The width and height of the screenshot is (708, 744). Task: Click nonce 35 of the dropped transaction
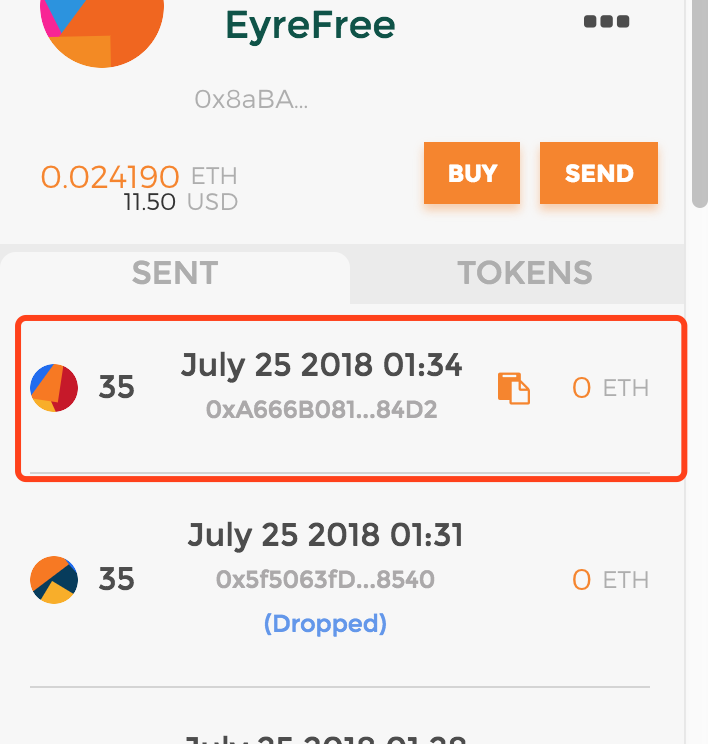coord(117,579)
